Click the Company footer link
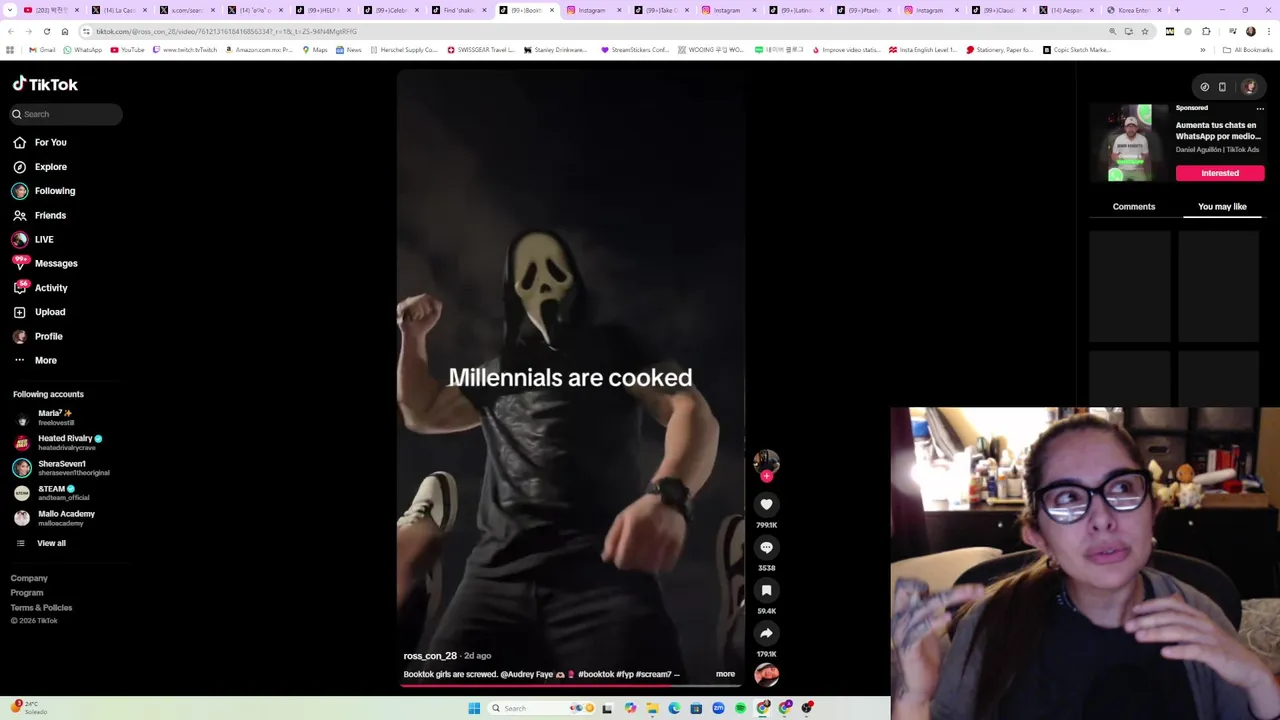The width and height of the screenshot is (1280, 720). (x=29, y=578)
